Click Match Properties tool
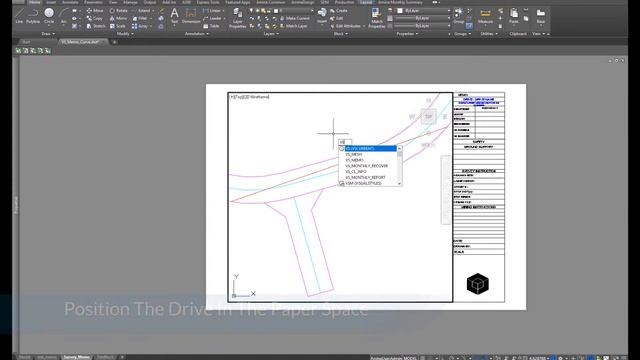 (x=376, y=18)
